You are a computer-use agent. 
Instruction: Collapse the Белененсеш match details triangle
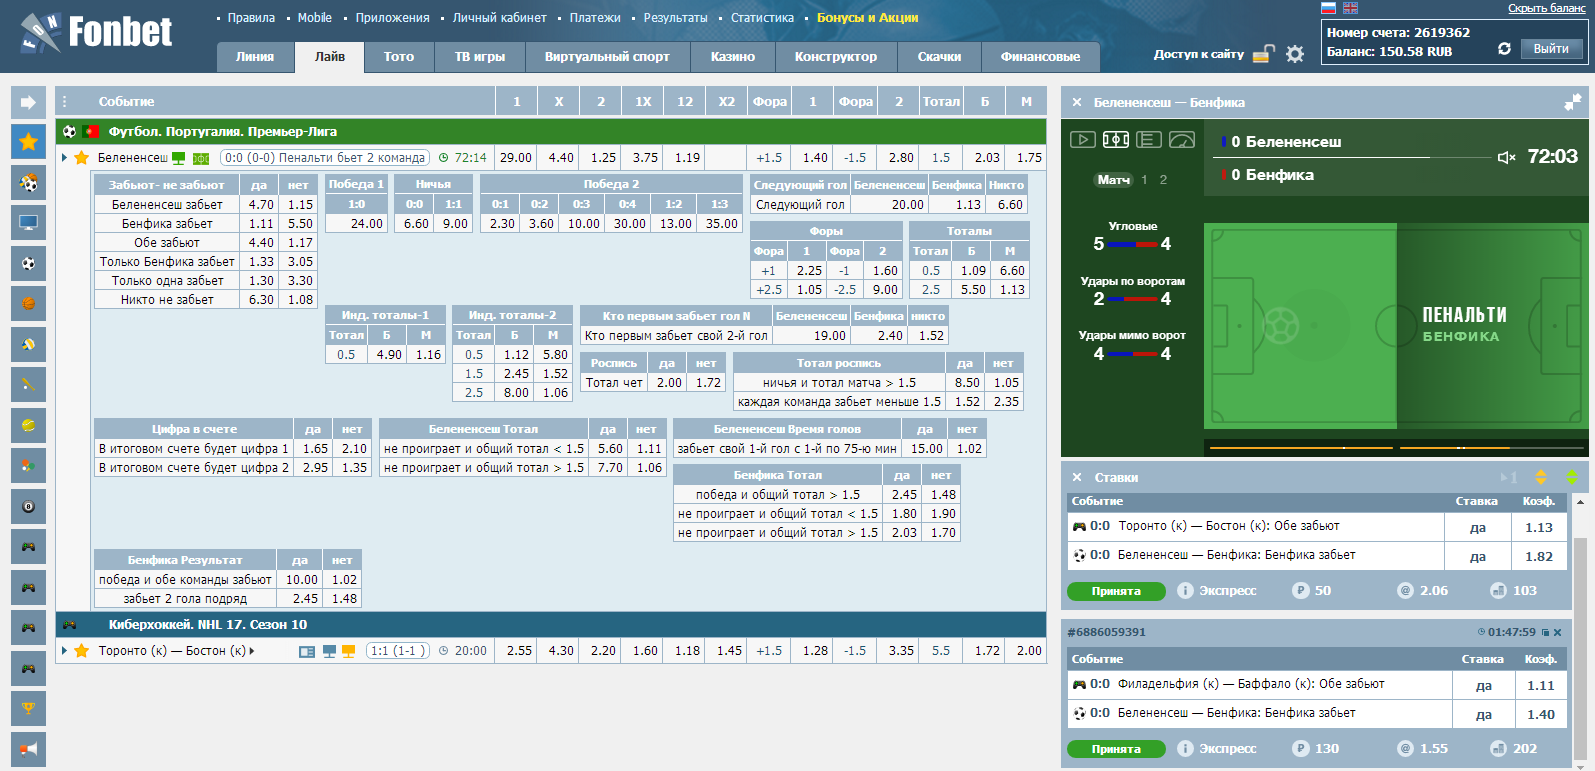65,158
